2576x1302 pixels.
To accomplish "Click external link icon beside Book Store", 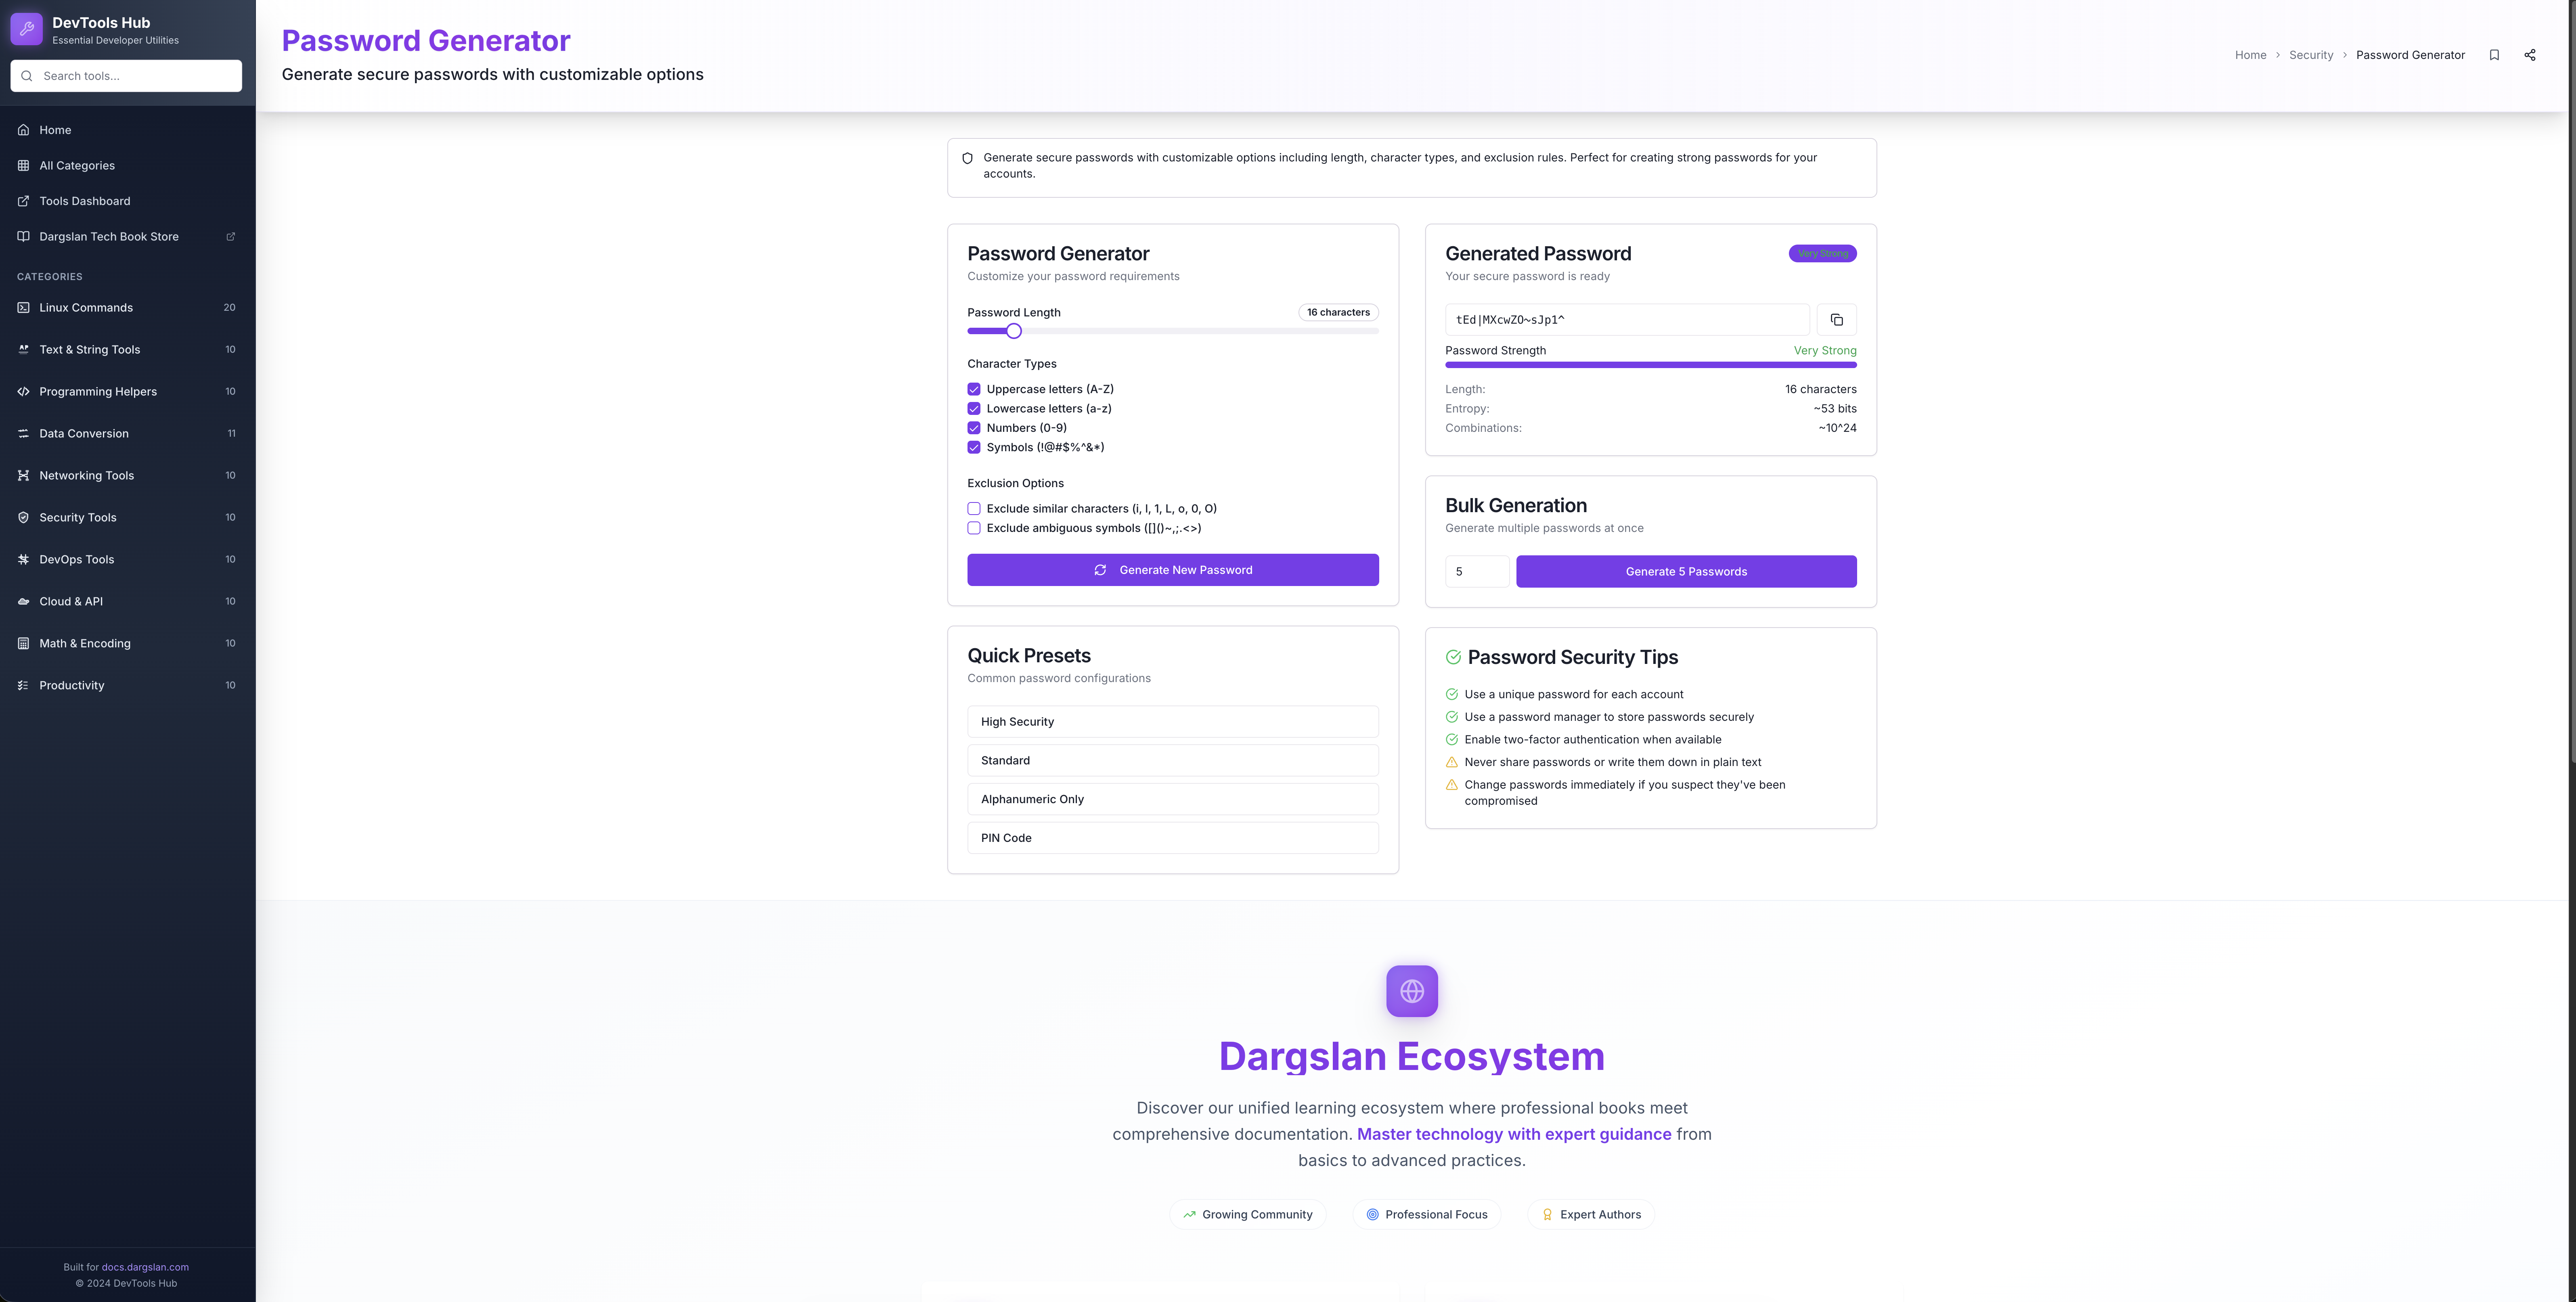I will click(231, 237).
